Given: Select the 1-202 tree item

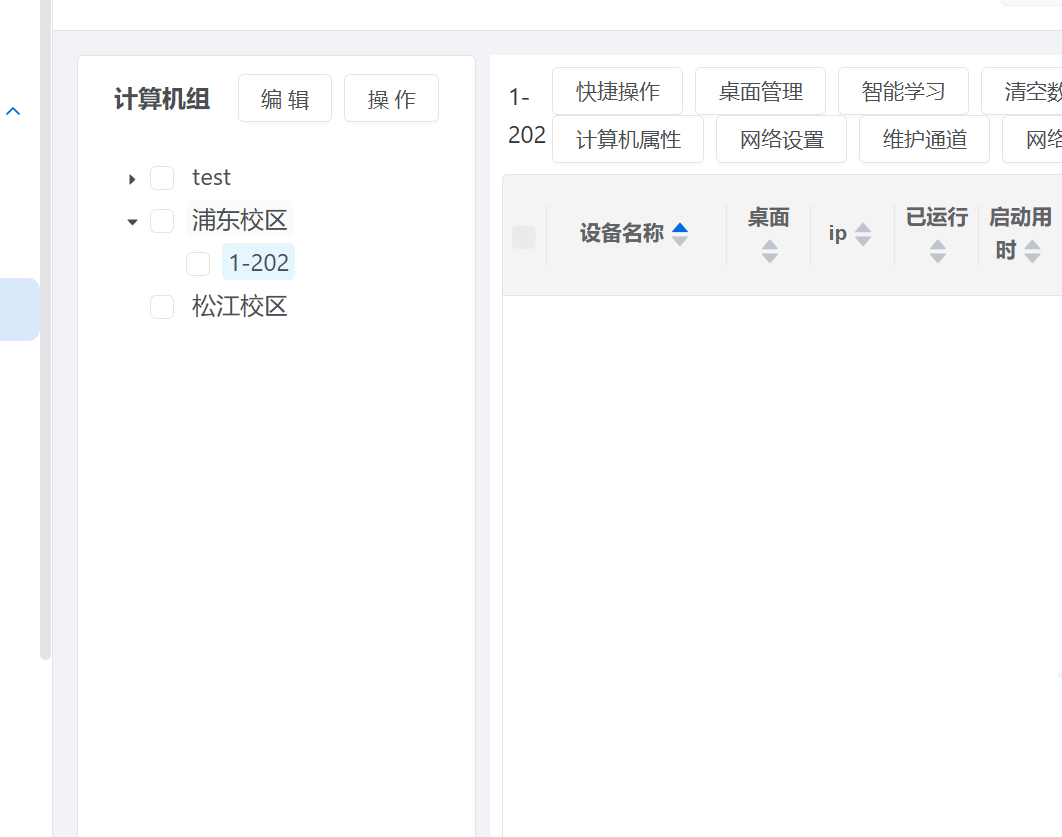Looking at the screenshot, I should coord(259,263).
